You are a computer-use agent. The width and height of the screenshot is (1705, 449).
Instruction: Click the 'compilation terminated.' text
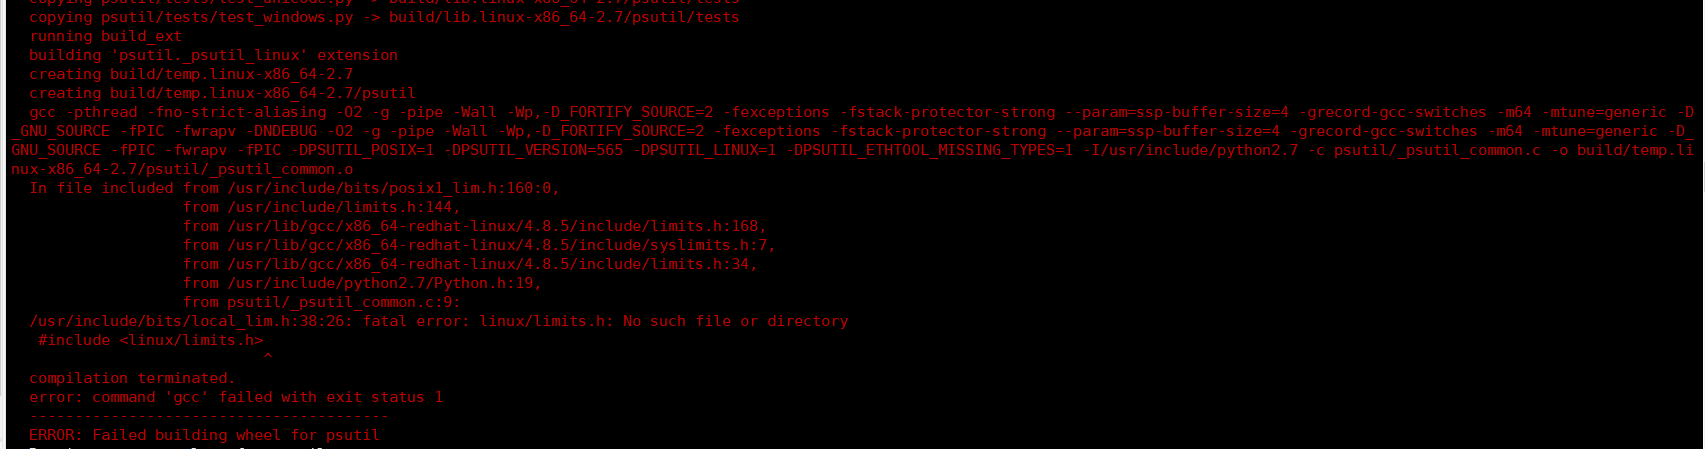[x=132, y=378]
